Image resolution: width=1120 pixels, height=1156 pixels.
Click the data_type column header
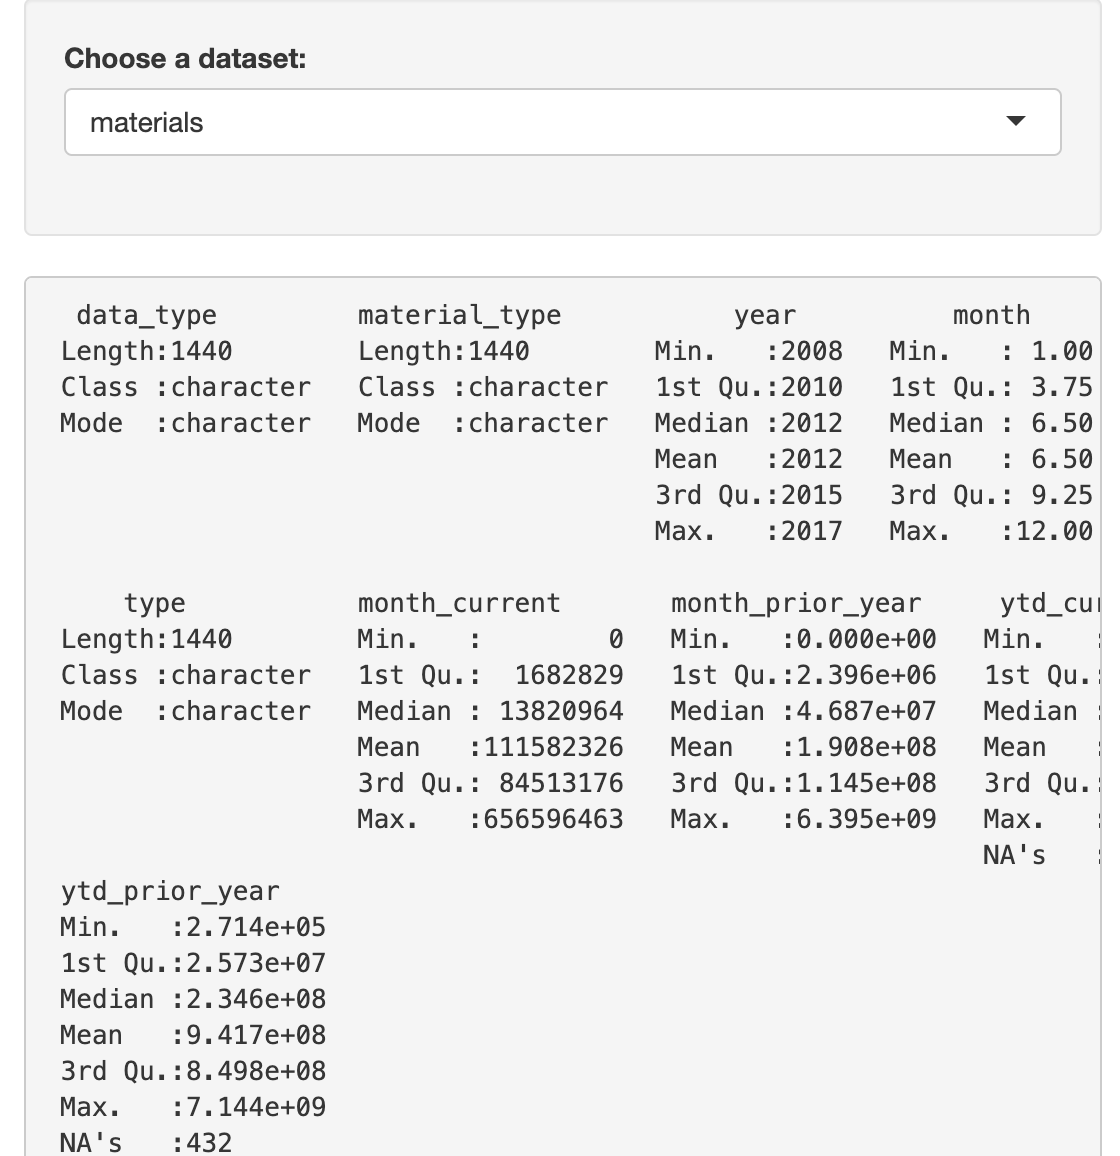[x=147, y=316]
